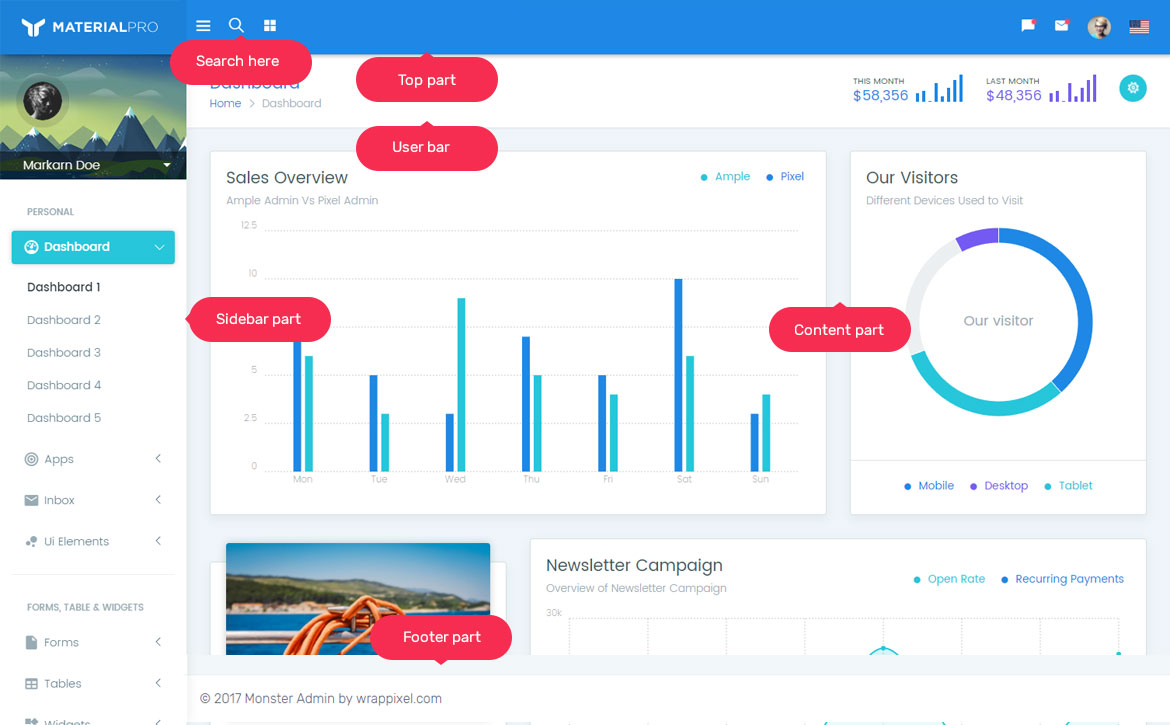Click the tallest Saturday bar in Sales chart

tap(678, 375)
